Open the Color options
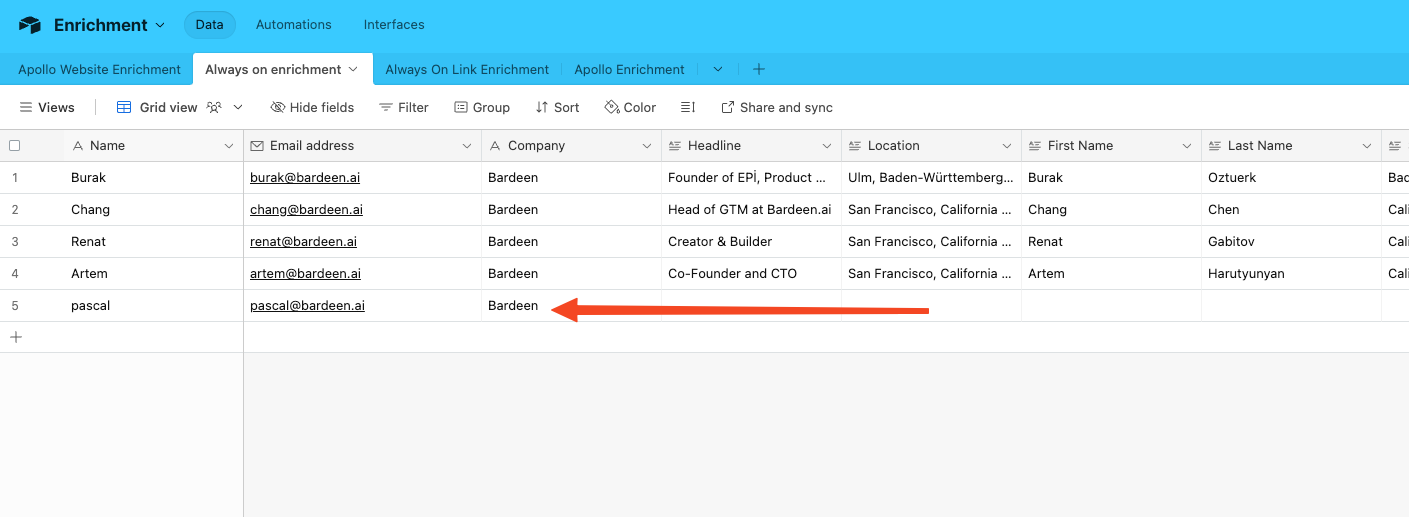The height and width of the screenshot is (517, 1409). pos(630,107)
